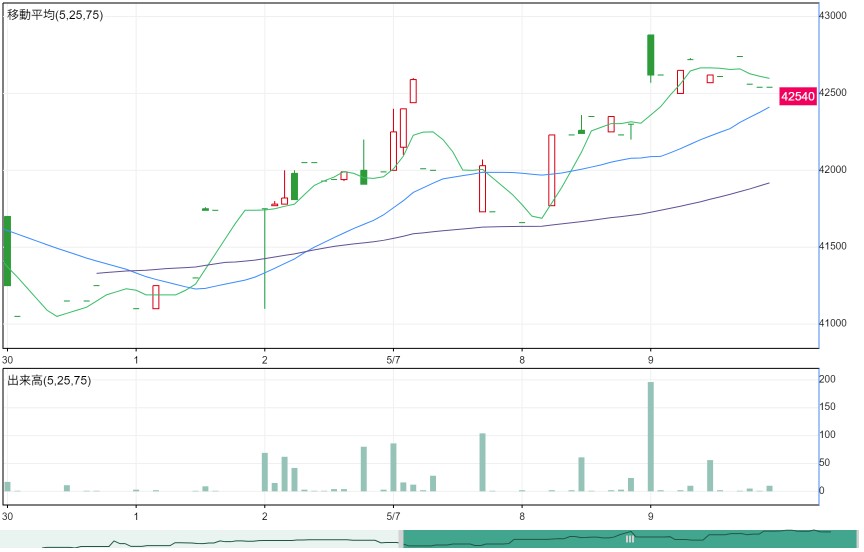The image size is (864, 552).
Task: Click the volume bar near 100 before date 8
Action: [483, 462]
